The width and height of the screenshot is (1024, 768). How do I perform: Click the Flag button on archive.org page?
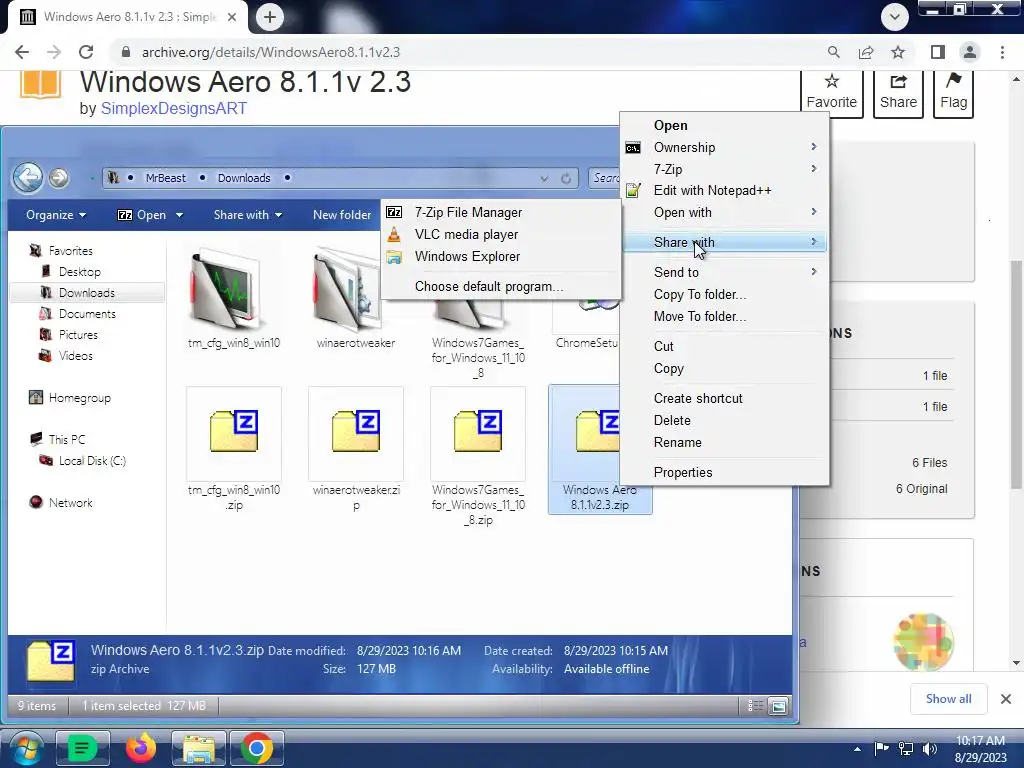tap(953, 92)
